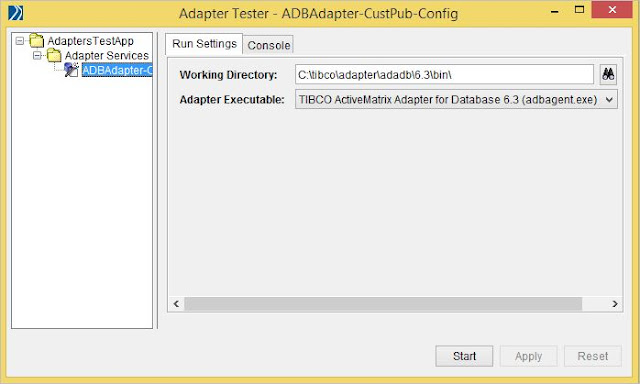Select the AdaptersTestApp tree label
Viewport: 640px width, 384px height.
click(x=91, y=41)
